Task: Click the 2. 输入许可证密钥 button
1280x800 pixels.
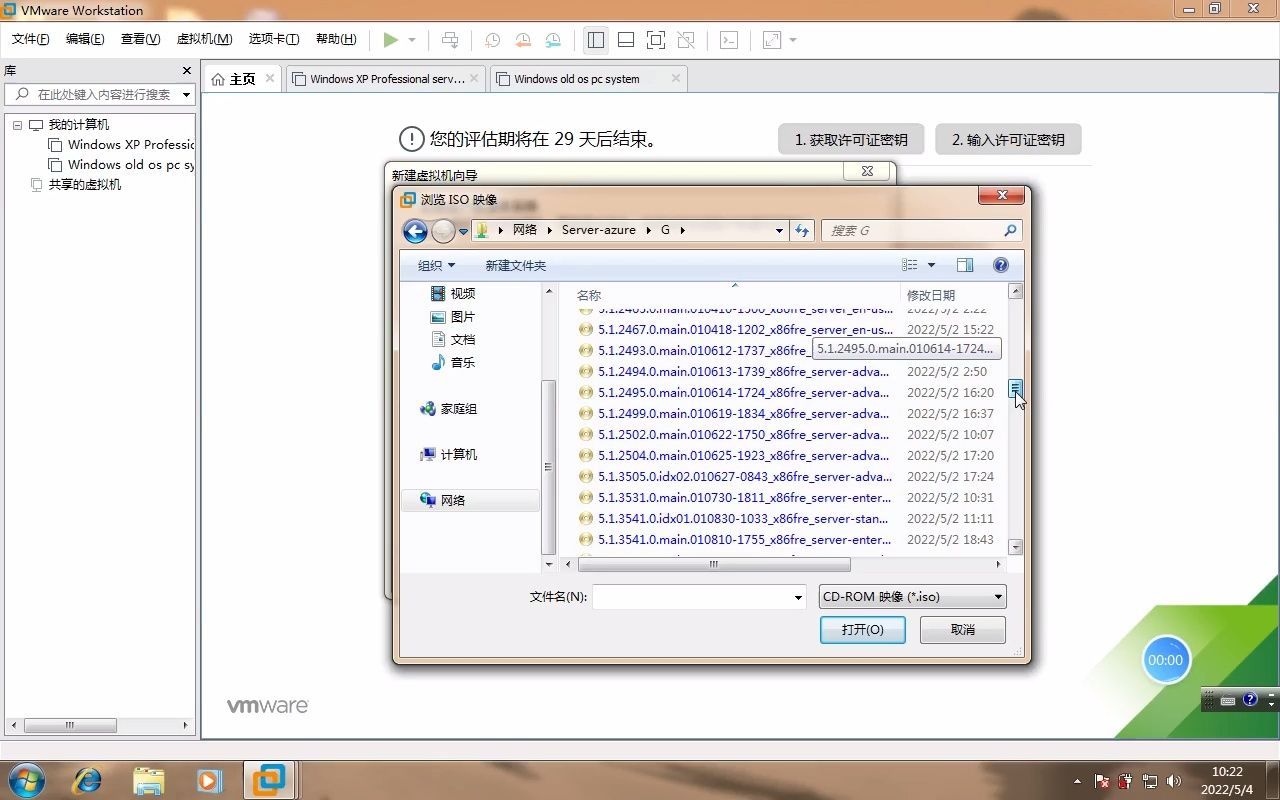Action: pyautogui.click(x=1008, y=140)
